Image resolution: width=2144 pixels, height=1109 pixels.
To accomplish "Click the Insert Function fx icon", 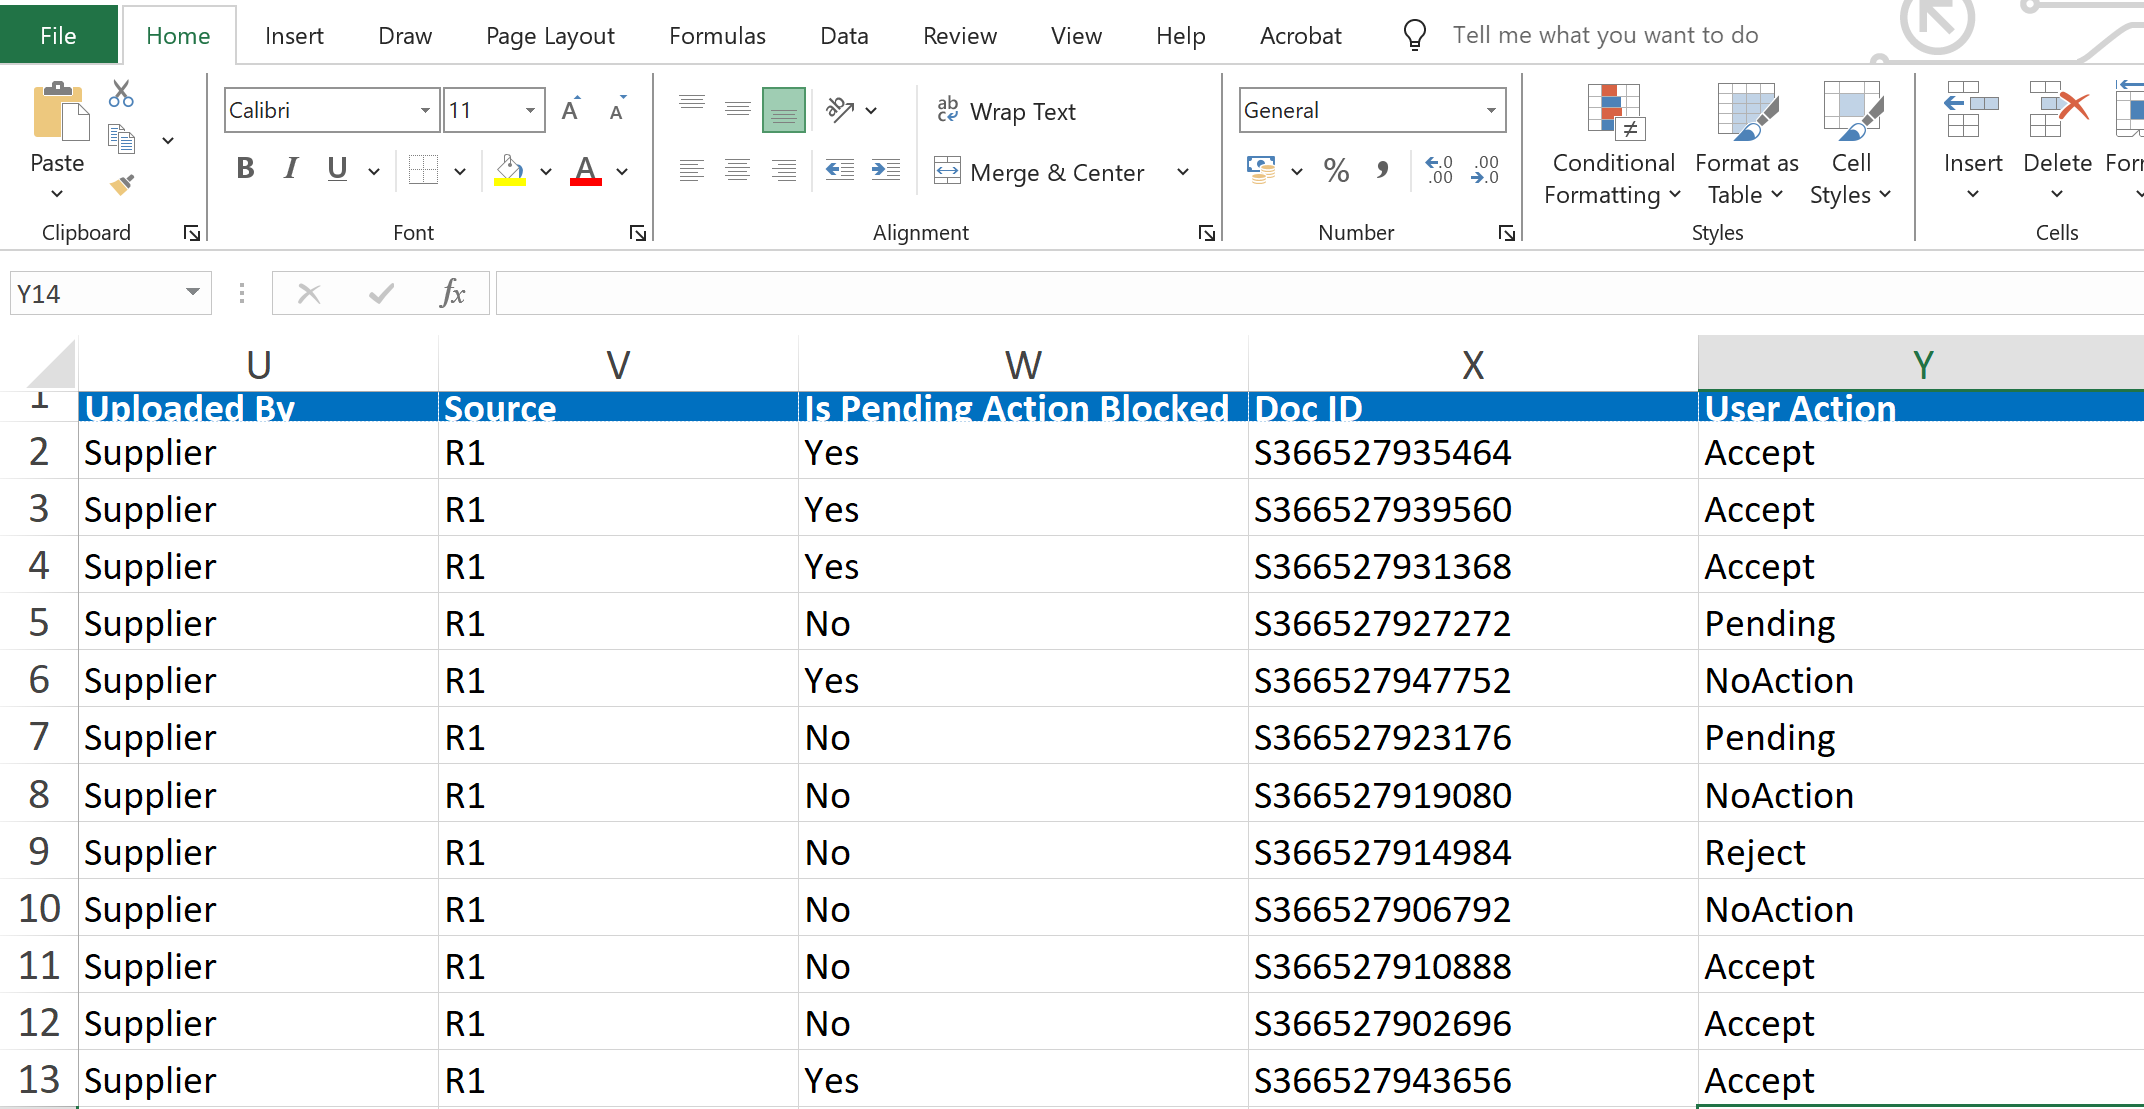I will [x=452, y=293].
